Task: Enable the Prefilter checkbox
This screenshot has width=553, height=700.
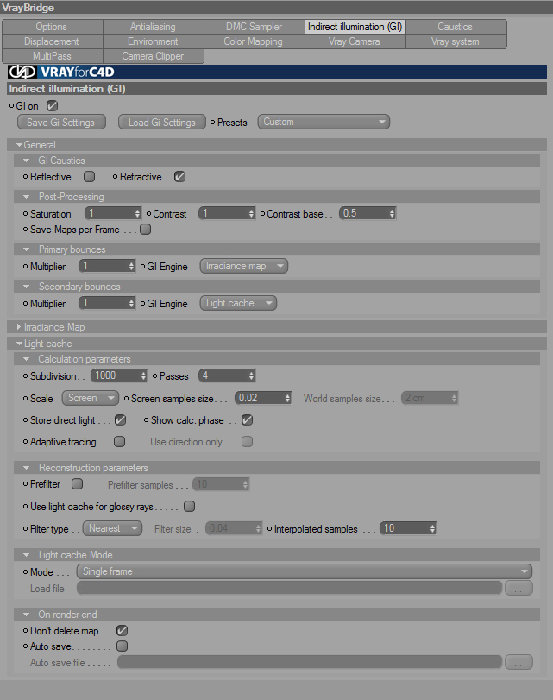Action: click(x=78, y=484)
